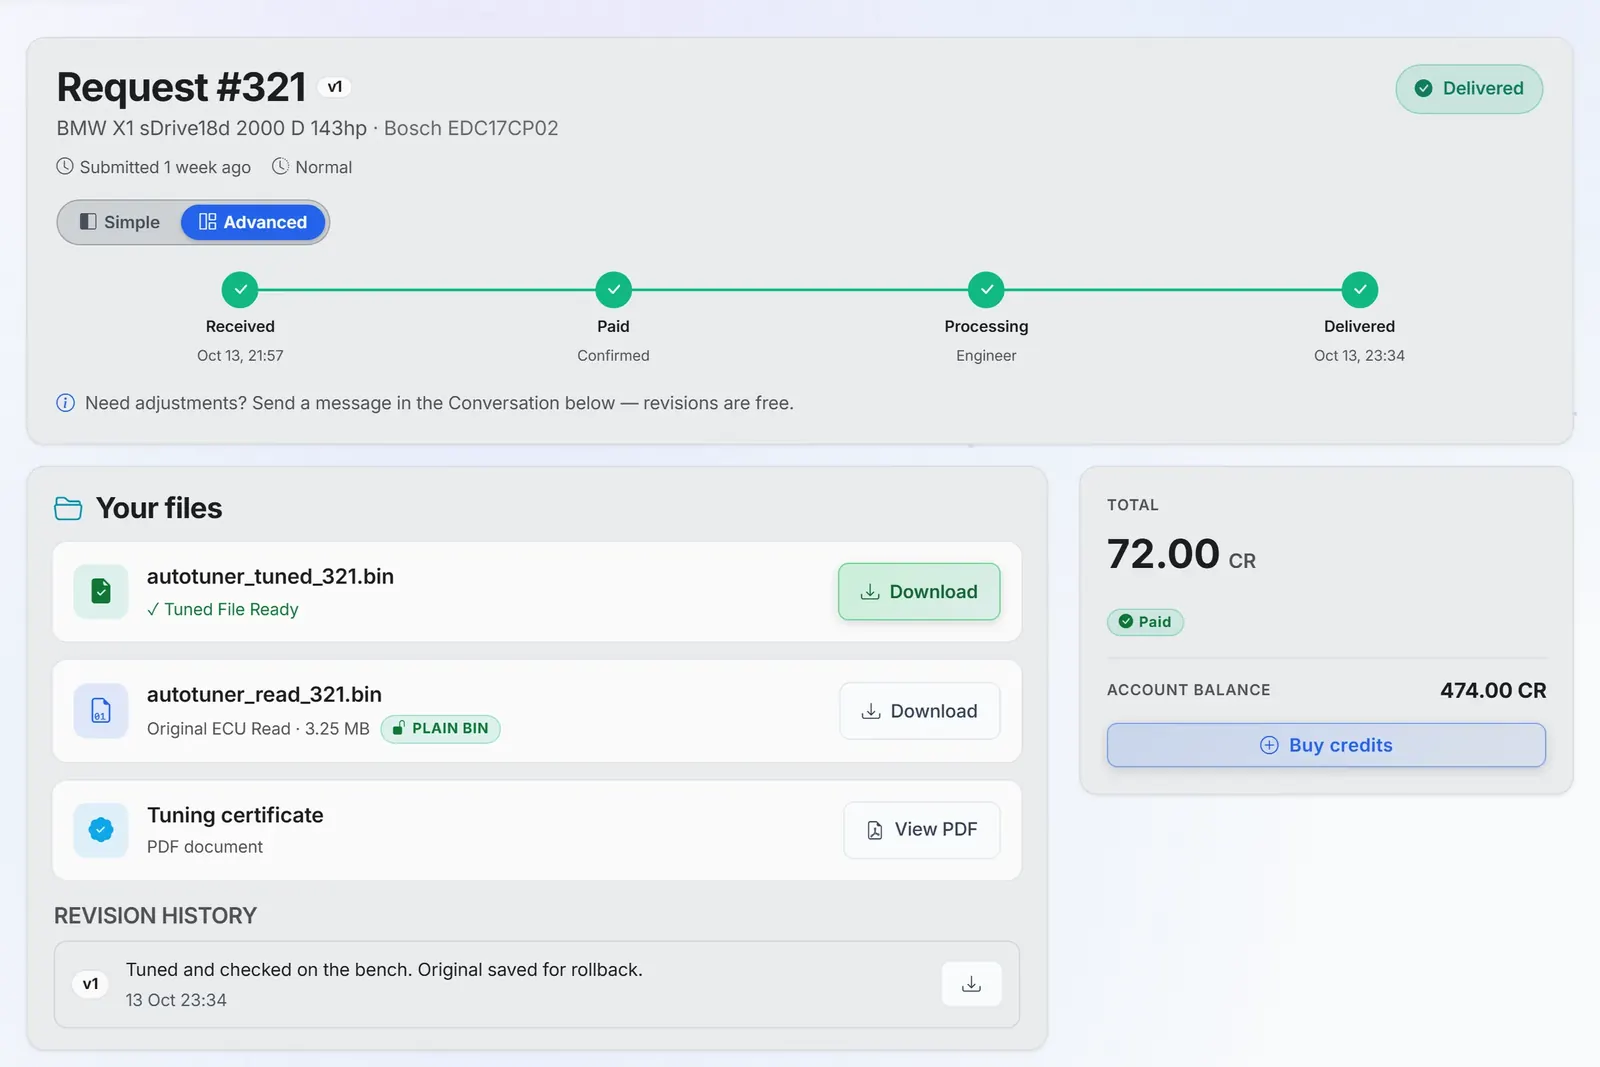Click the original read binary file icon
Viewport: 1600px width, 1067px height.
tap(101, 711)
